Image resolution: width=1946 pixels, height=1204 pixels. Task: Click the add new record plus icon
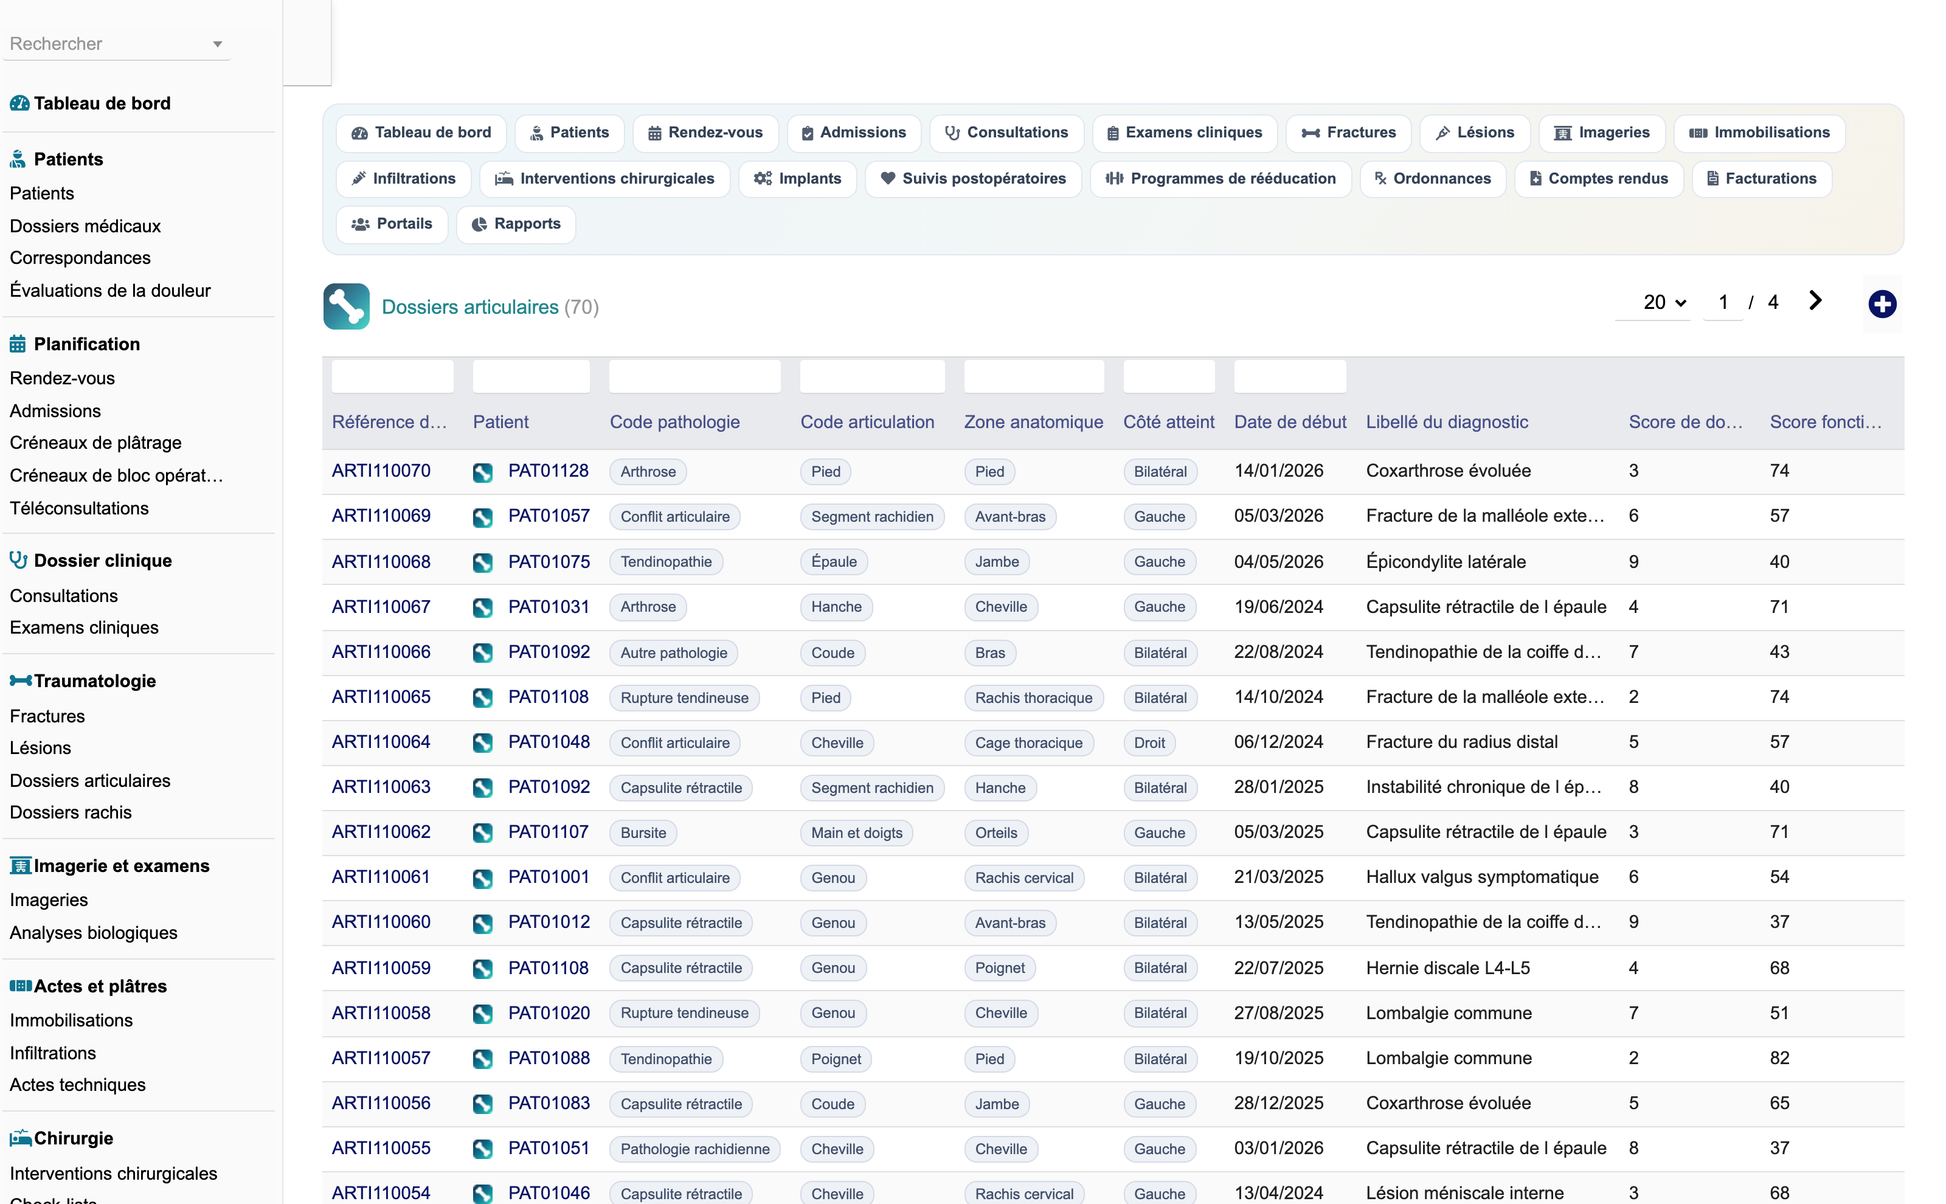coord(1882,304)
